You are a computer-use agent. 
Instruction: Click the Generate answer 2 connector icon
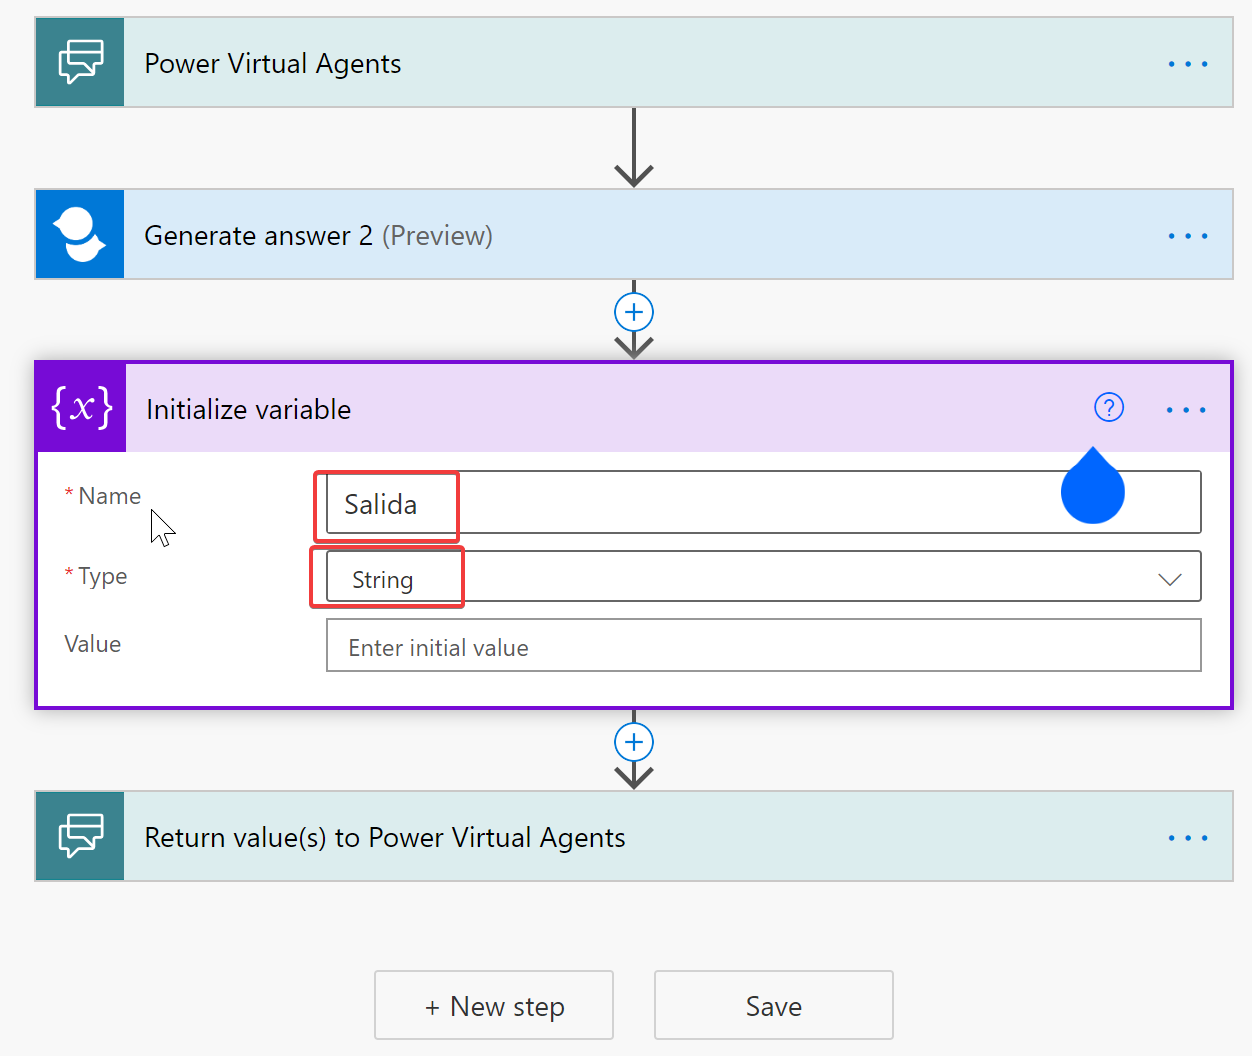tap(80, 234)
